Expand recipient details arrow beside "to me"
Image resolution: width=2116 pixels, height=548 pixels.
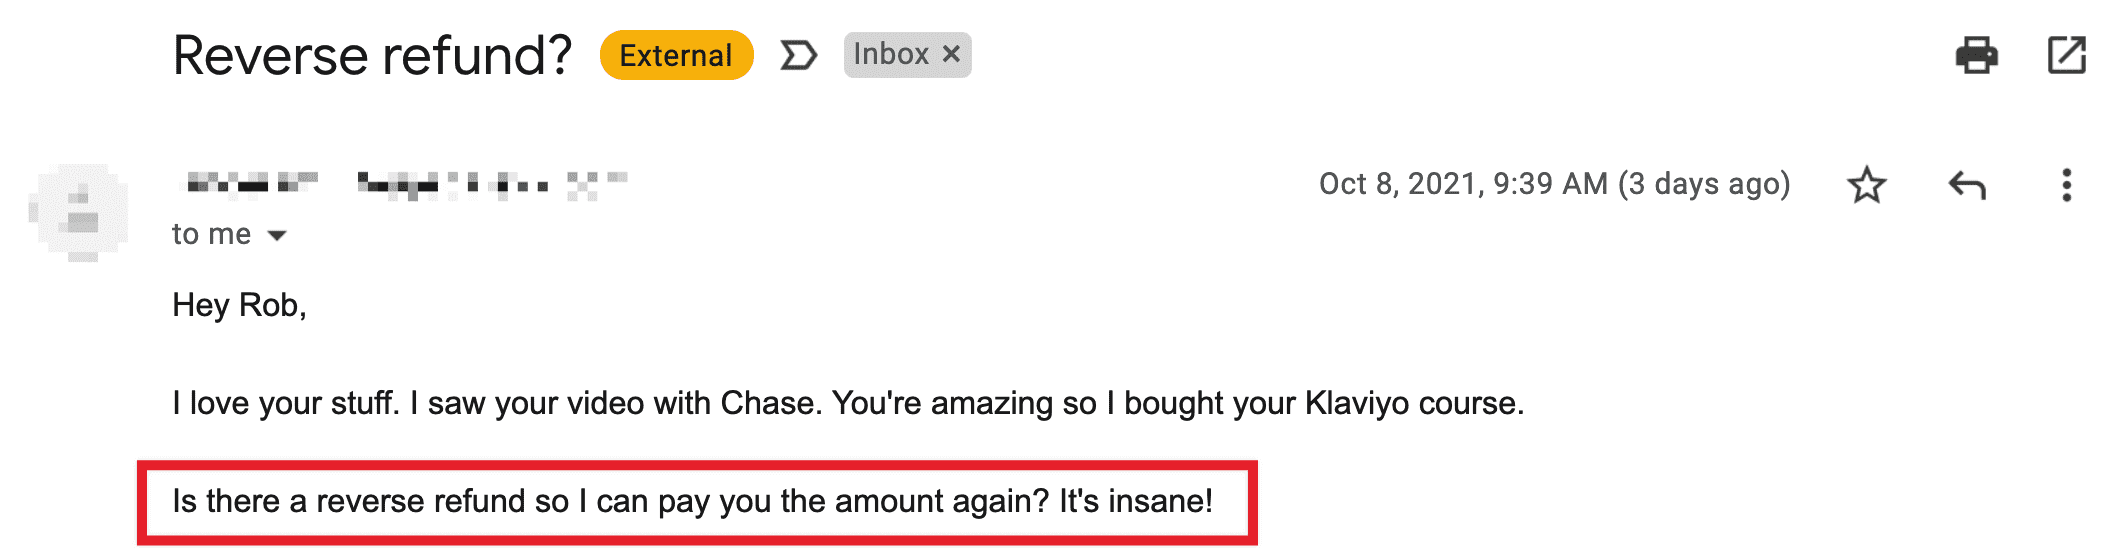click(x=277, y=236)
